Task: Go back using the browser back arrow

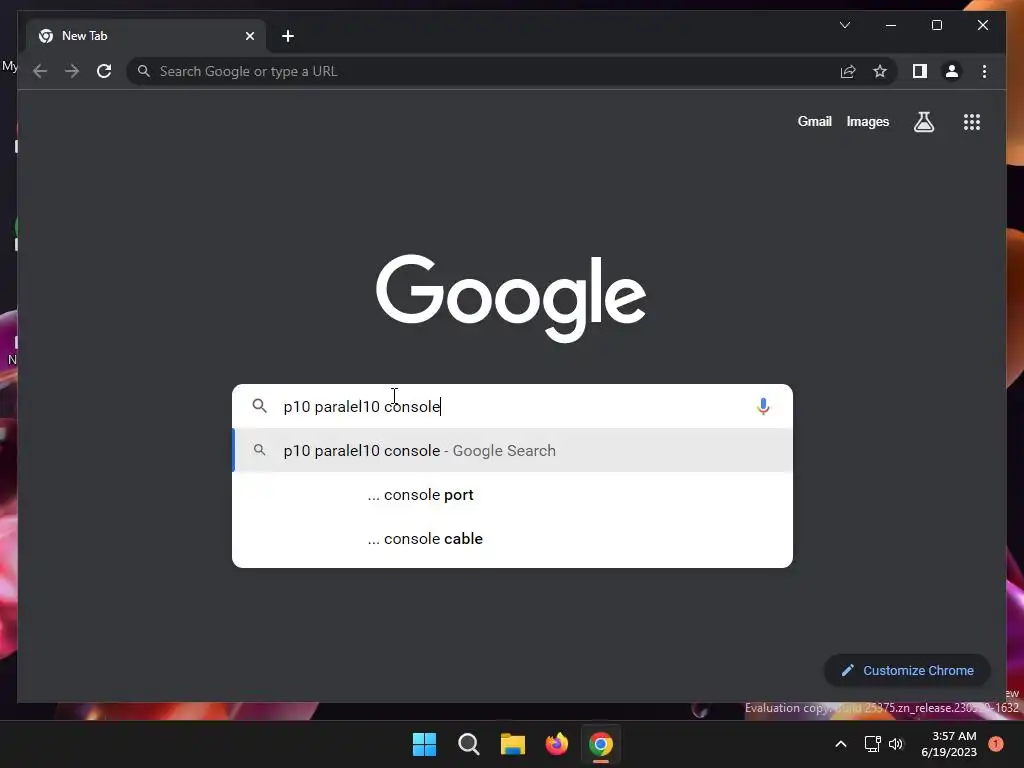Action: click(x=40, y=71)
